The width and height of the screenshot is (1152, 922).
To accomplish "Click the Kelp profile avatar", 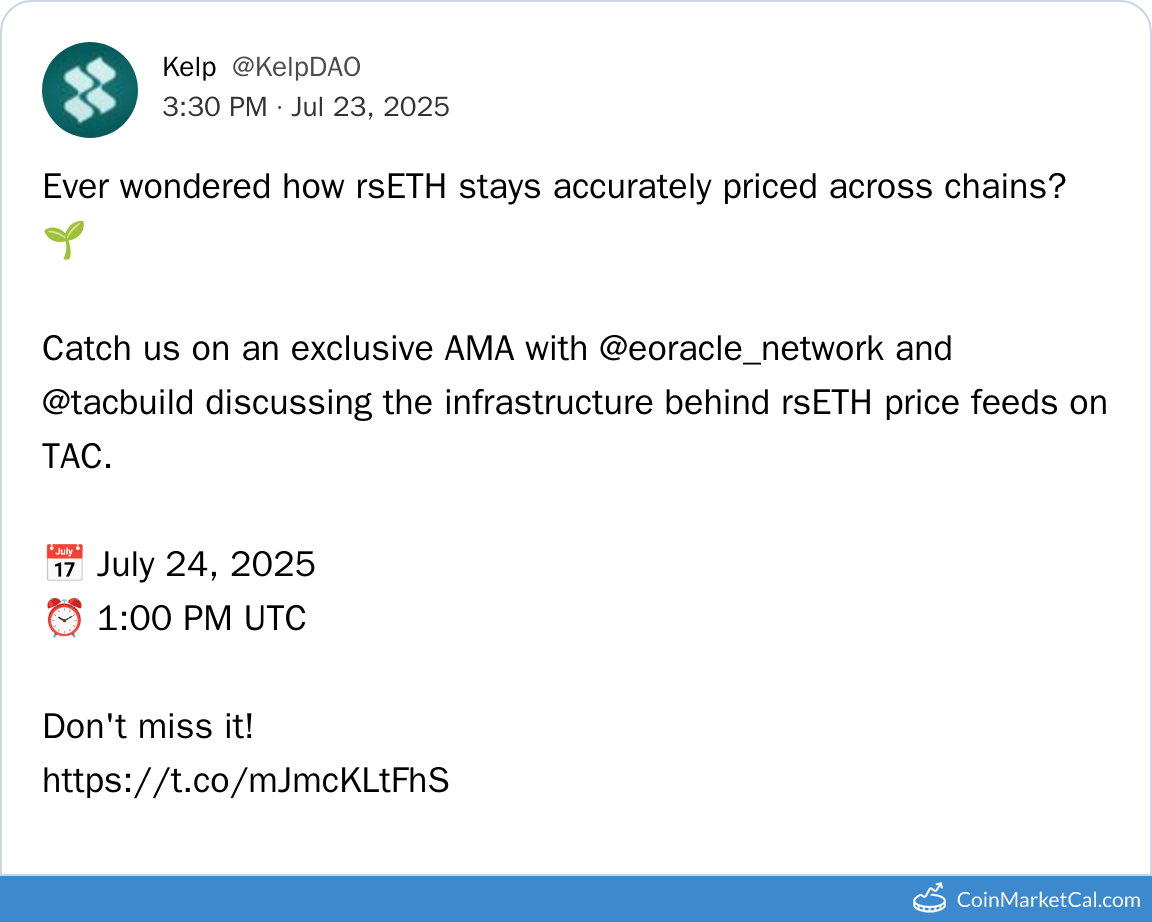I will click(90, 90).
